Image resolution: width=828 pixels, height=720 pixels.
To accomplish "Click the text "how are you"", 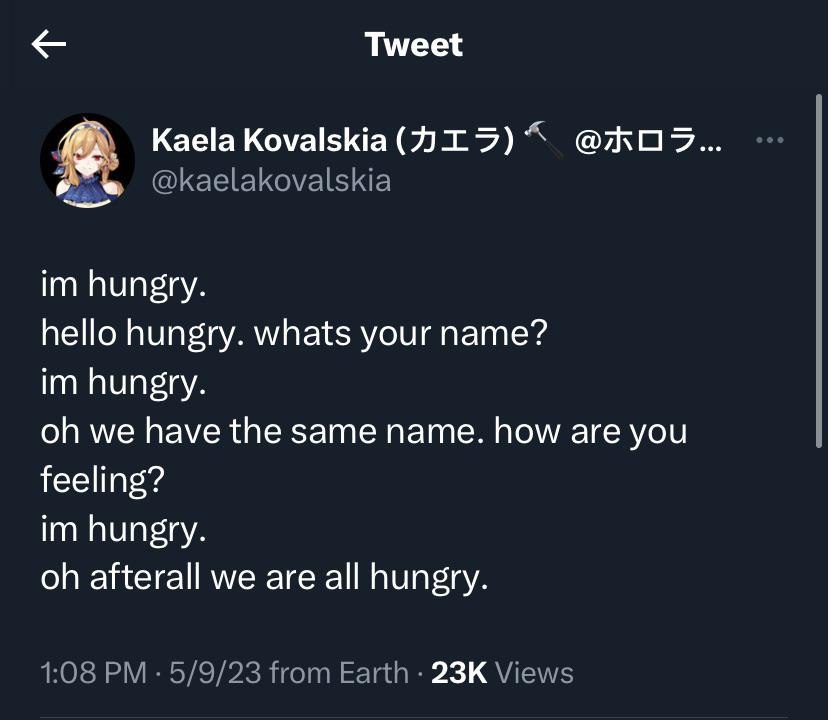I will [x=590, y=432].
